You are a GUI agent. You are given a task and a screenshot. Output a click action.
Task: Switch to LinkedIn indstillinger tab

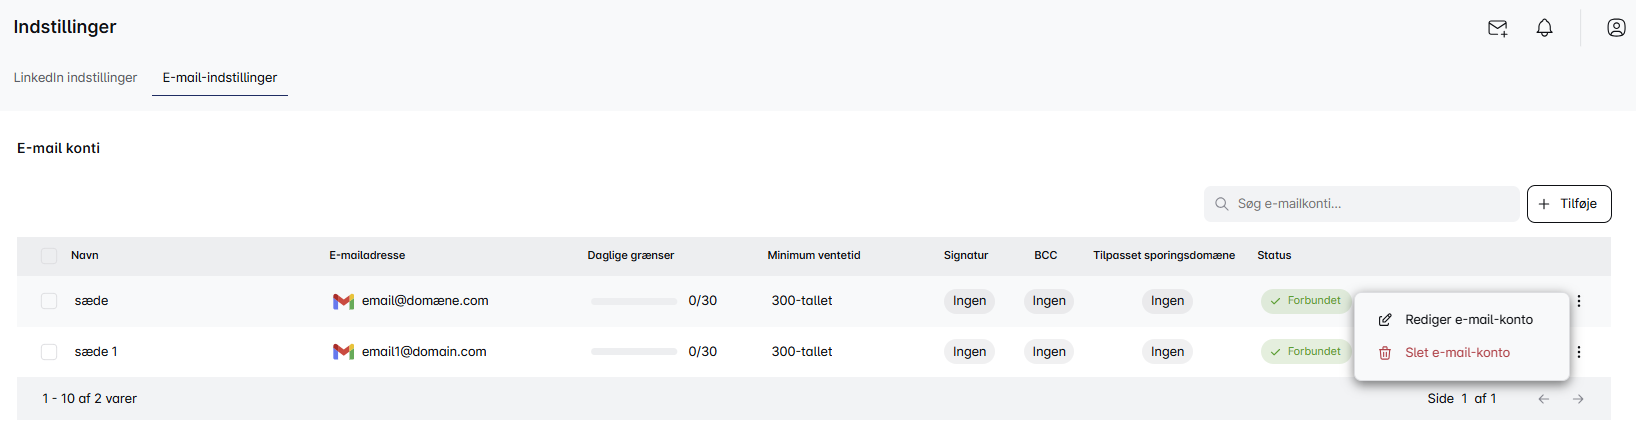click(x=75, y=78)
